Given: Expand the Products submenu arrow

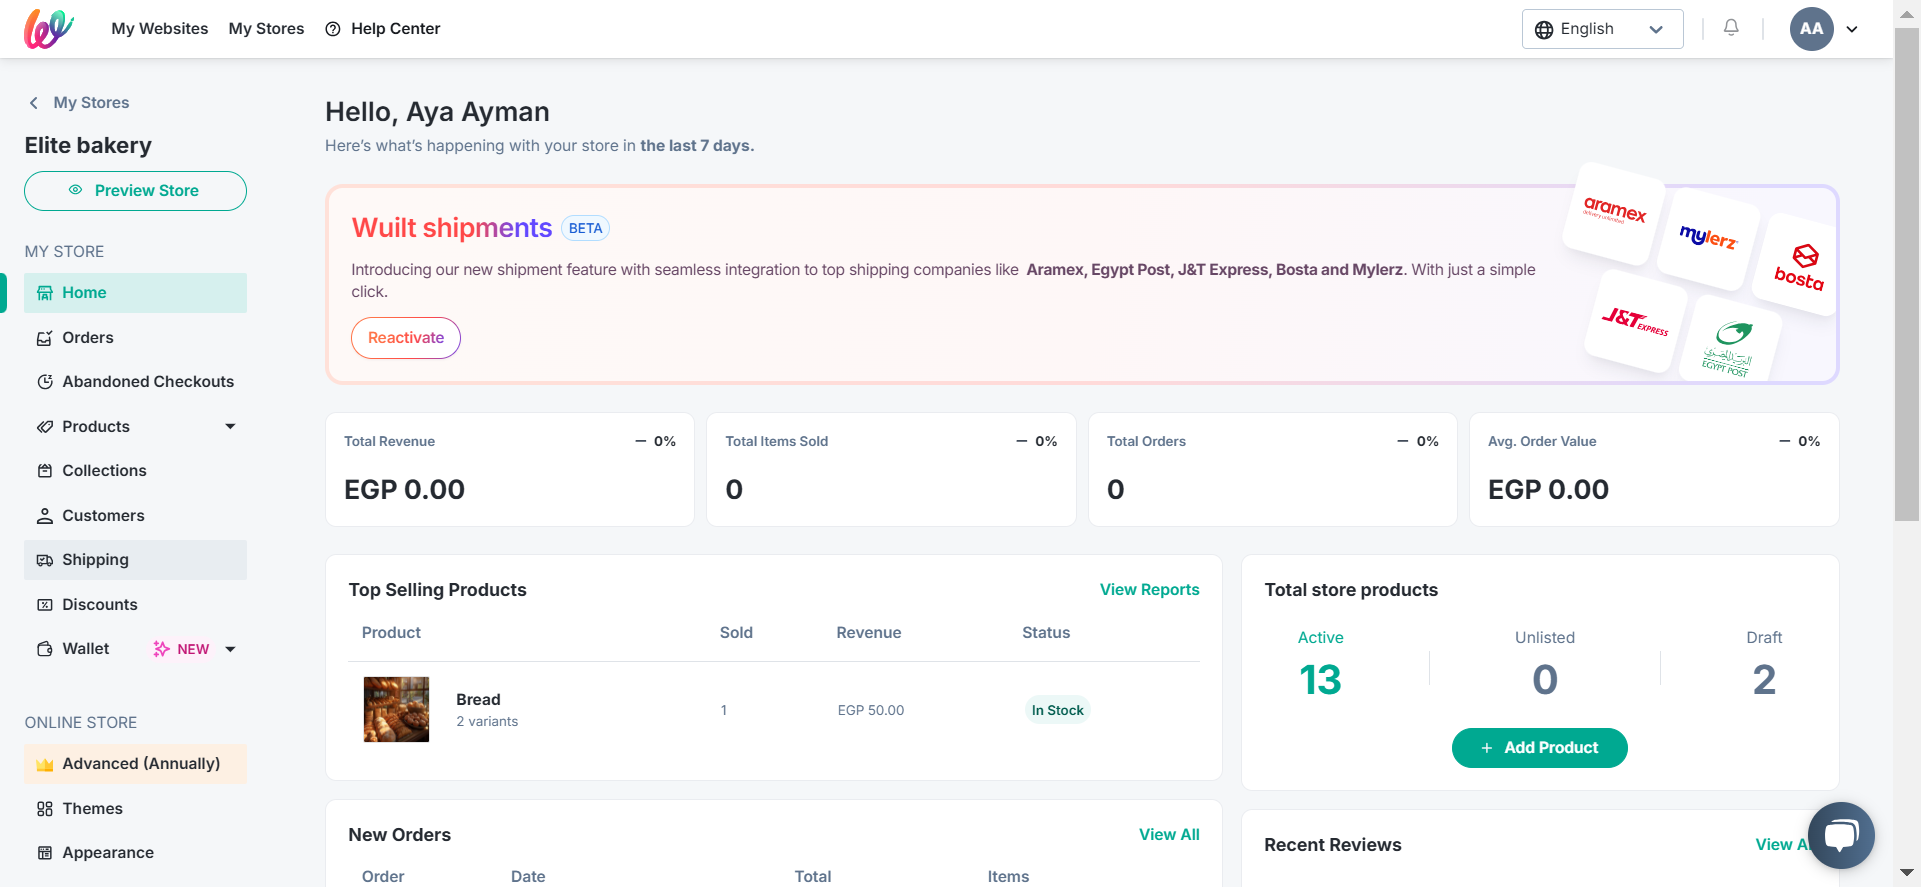Looking at the screenshot, I should click(x=230, y=427).
